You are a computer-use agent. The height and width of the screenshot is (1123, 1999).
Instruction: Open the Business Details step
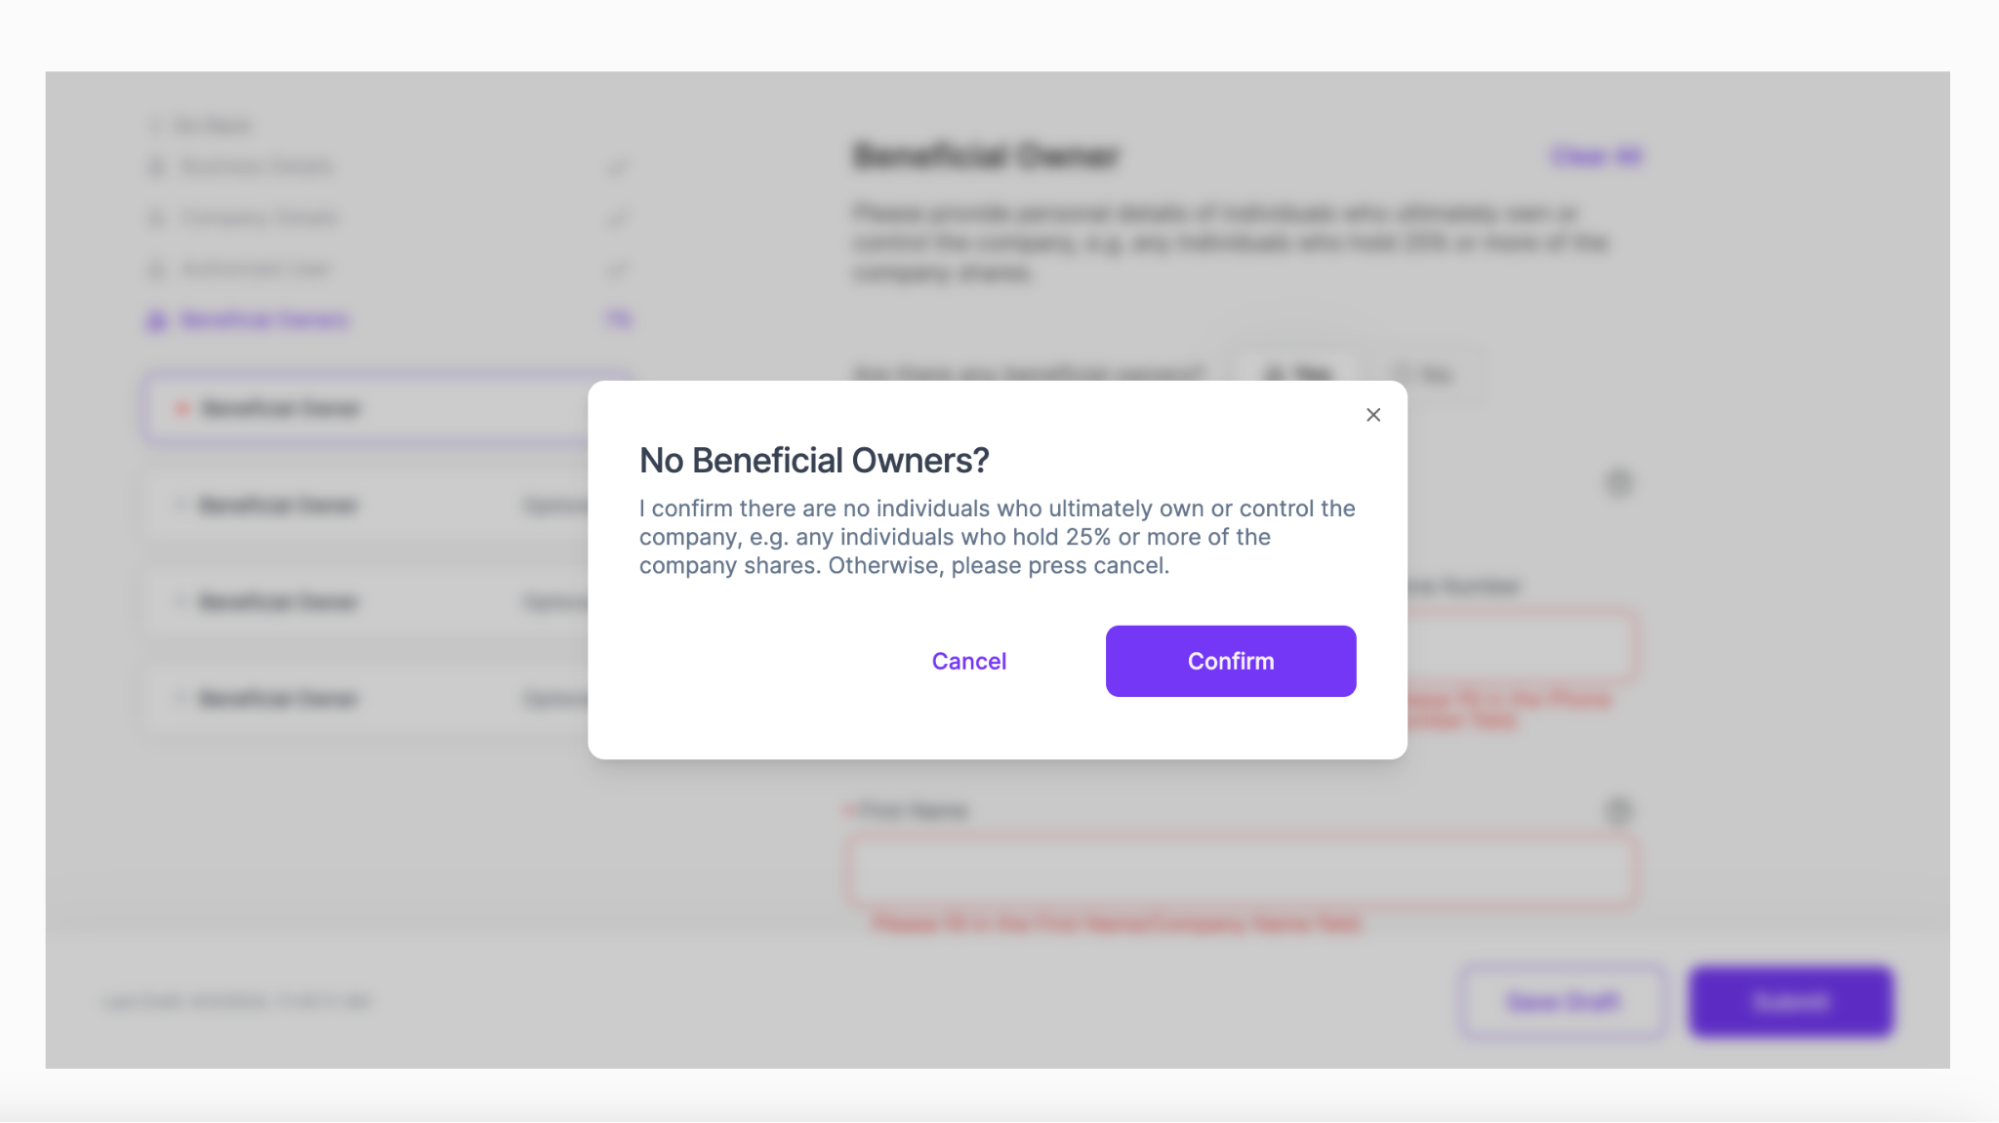(257, 167)
